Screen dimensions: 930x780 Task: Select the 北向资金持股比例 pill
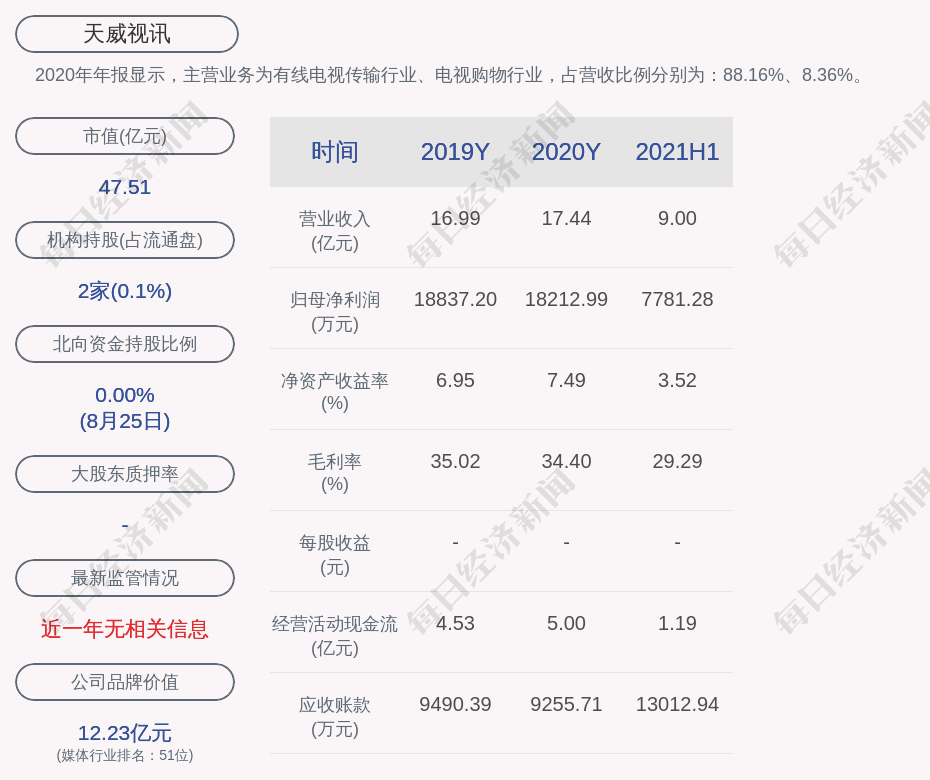(x=125, y=344)
